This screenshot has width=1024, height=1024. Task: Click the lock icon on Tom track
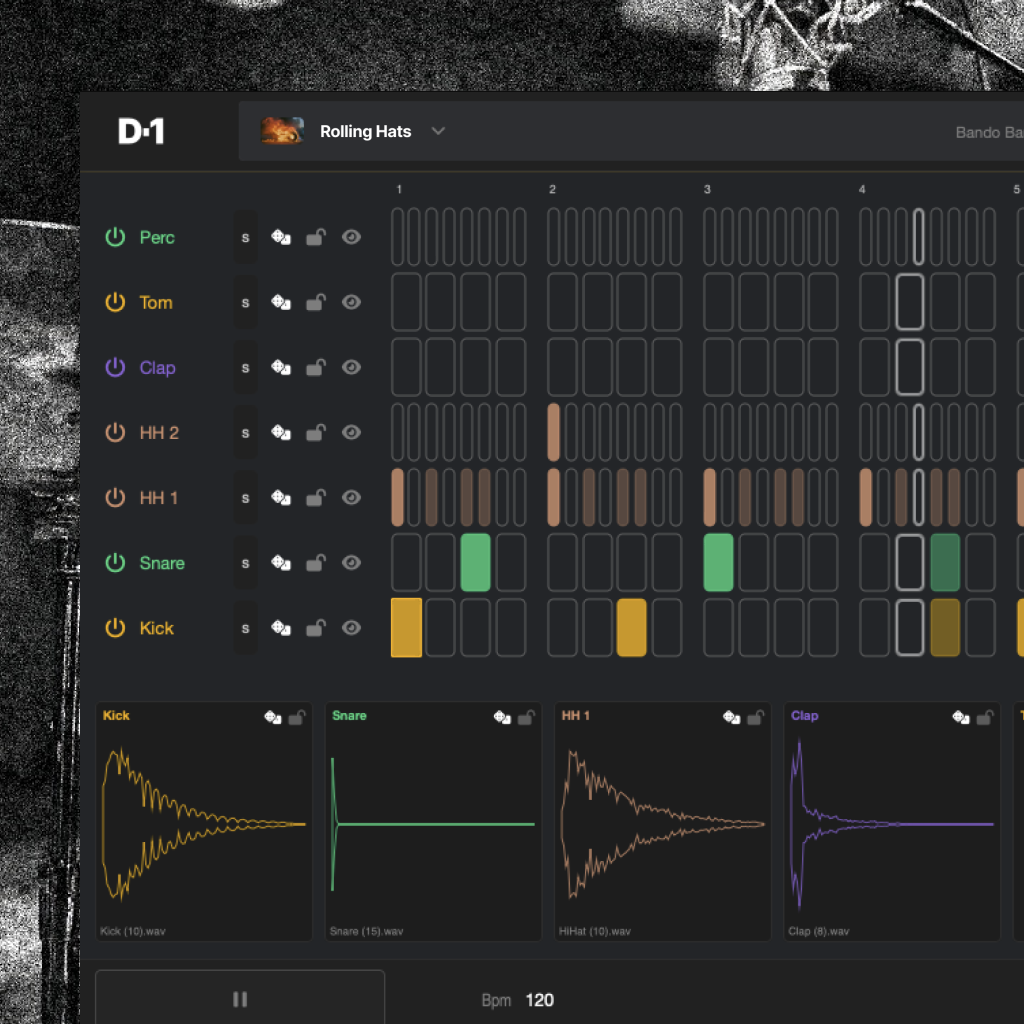(315, 302)
